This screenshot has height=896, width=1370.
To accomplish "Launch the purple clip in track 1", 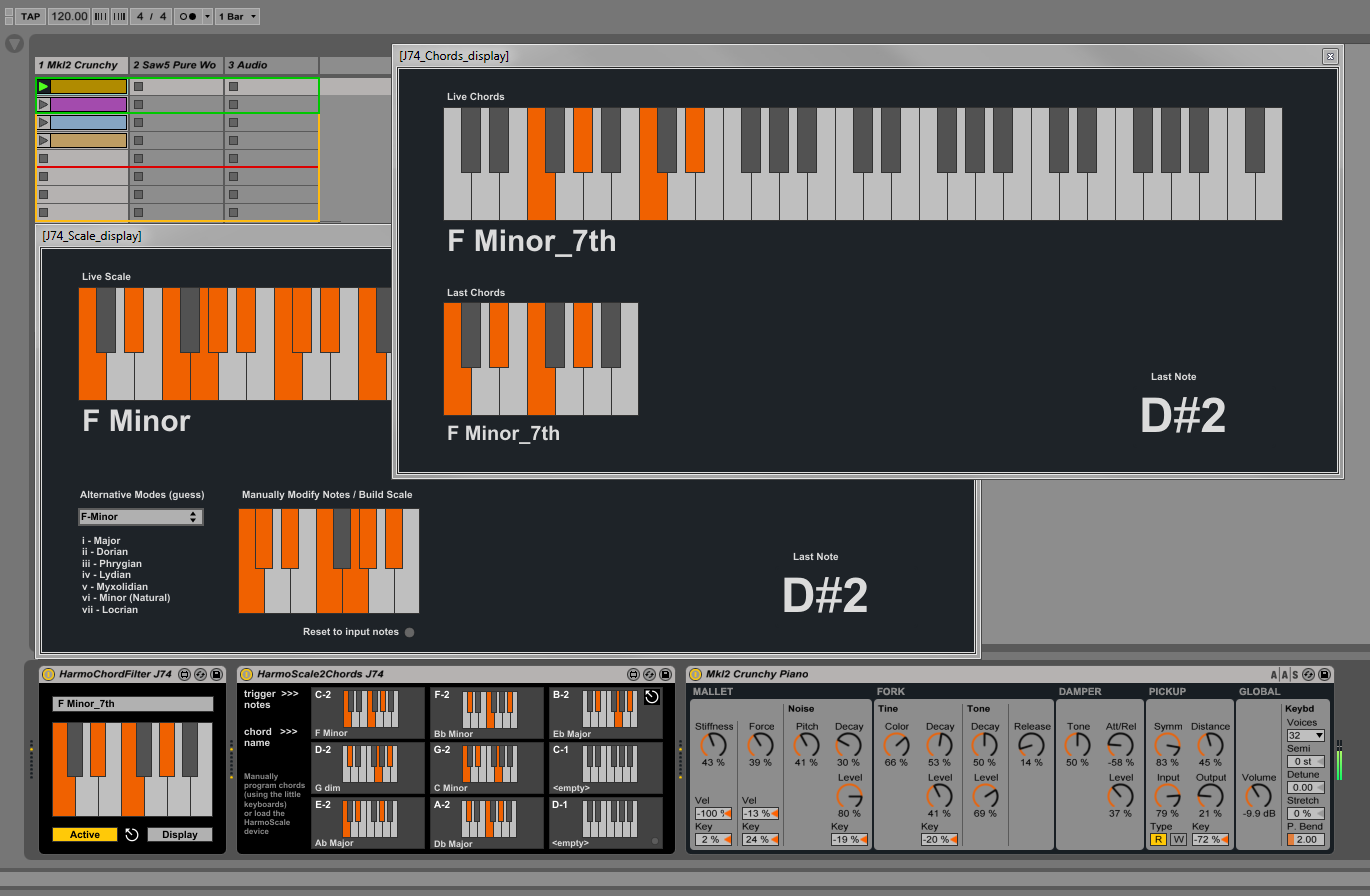I will [x=44, y=104].
